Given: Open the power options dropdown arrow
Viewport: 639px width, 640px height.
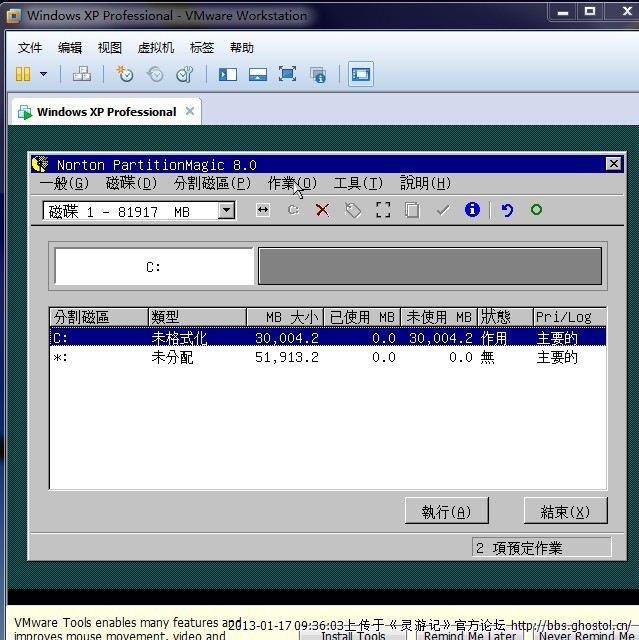Looking at the screenshot, I should [x=43, y=74].
